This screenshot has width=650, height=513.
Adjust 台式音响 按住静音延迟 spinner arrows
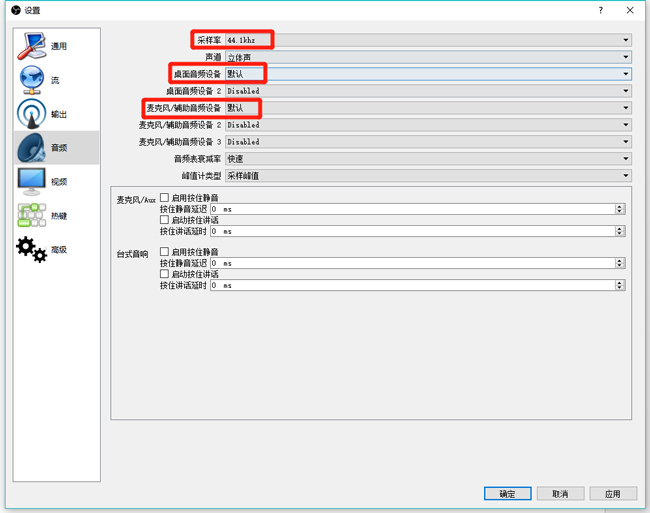tap(620, 263)
